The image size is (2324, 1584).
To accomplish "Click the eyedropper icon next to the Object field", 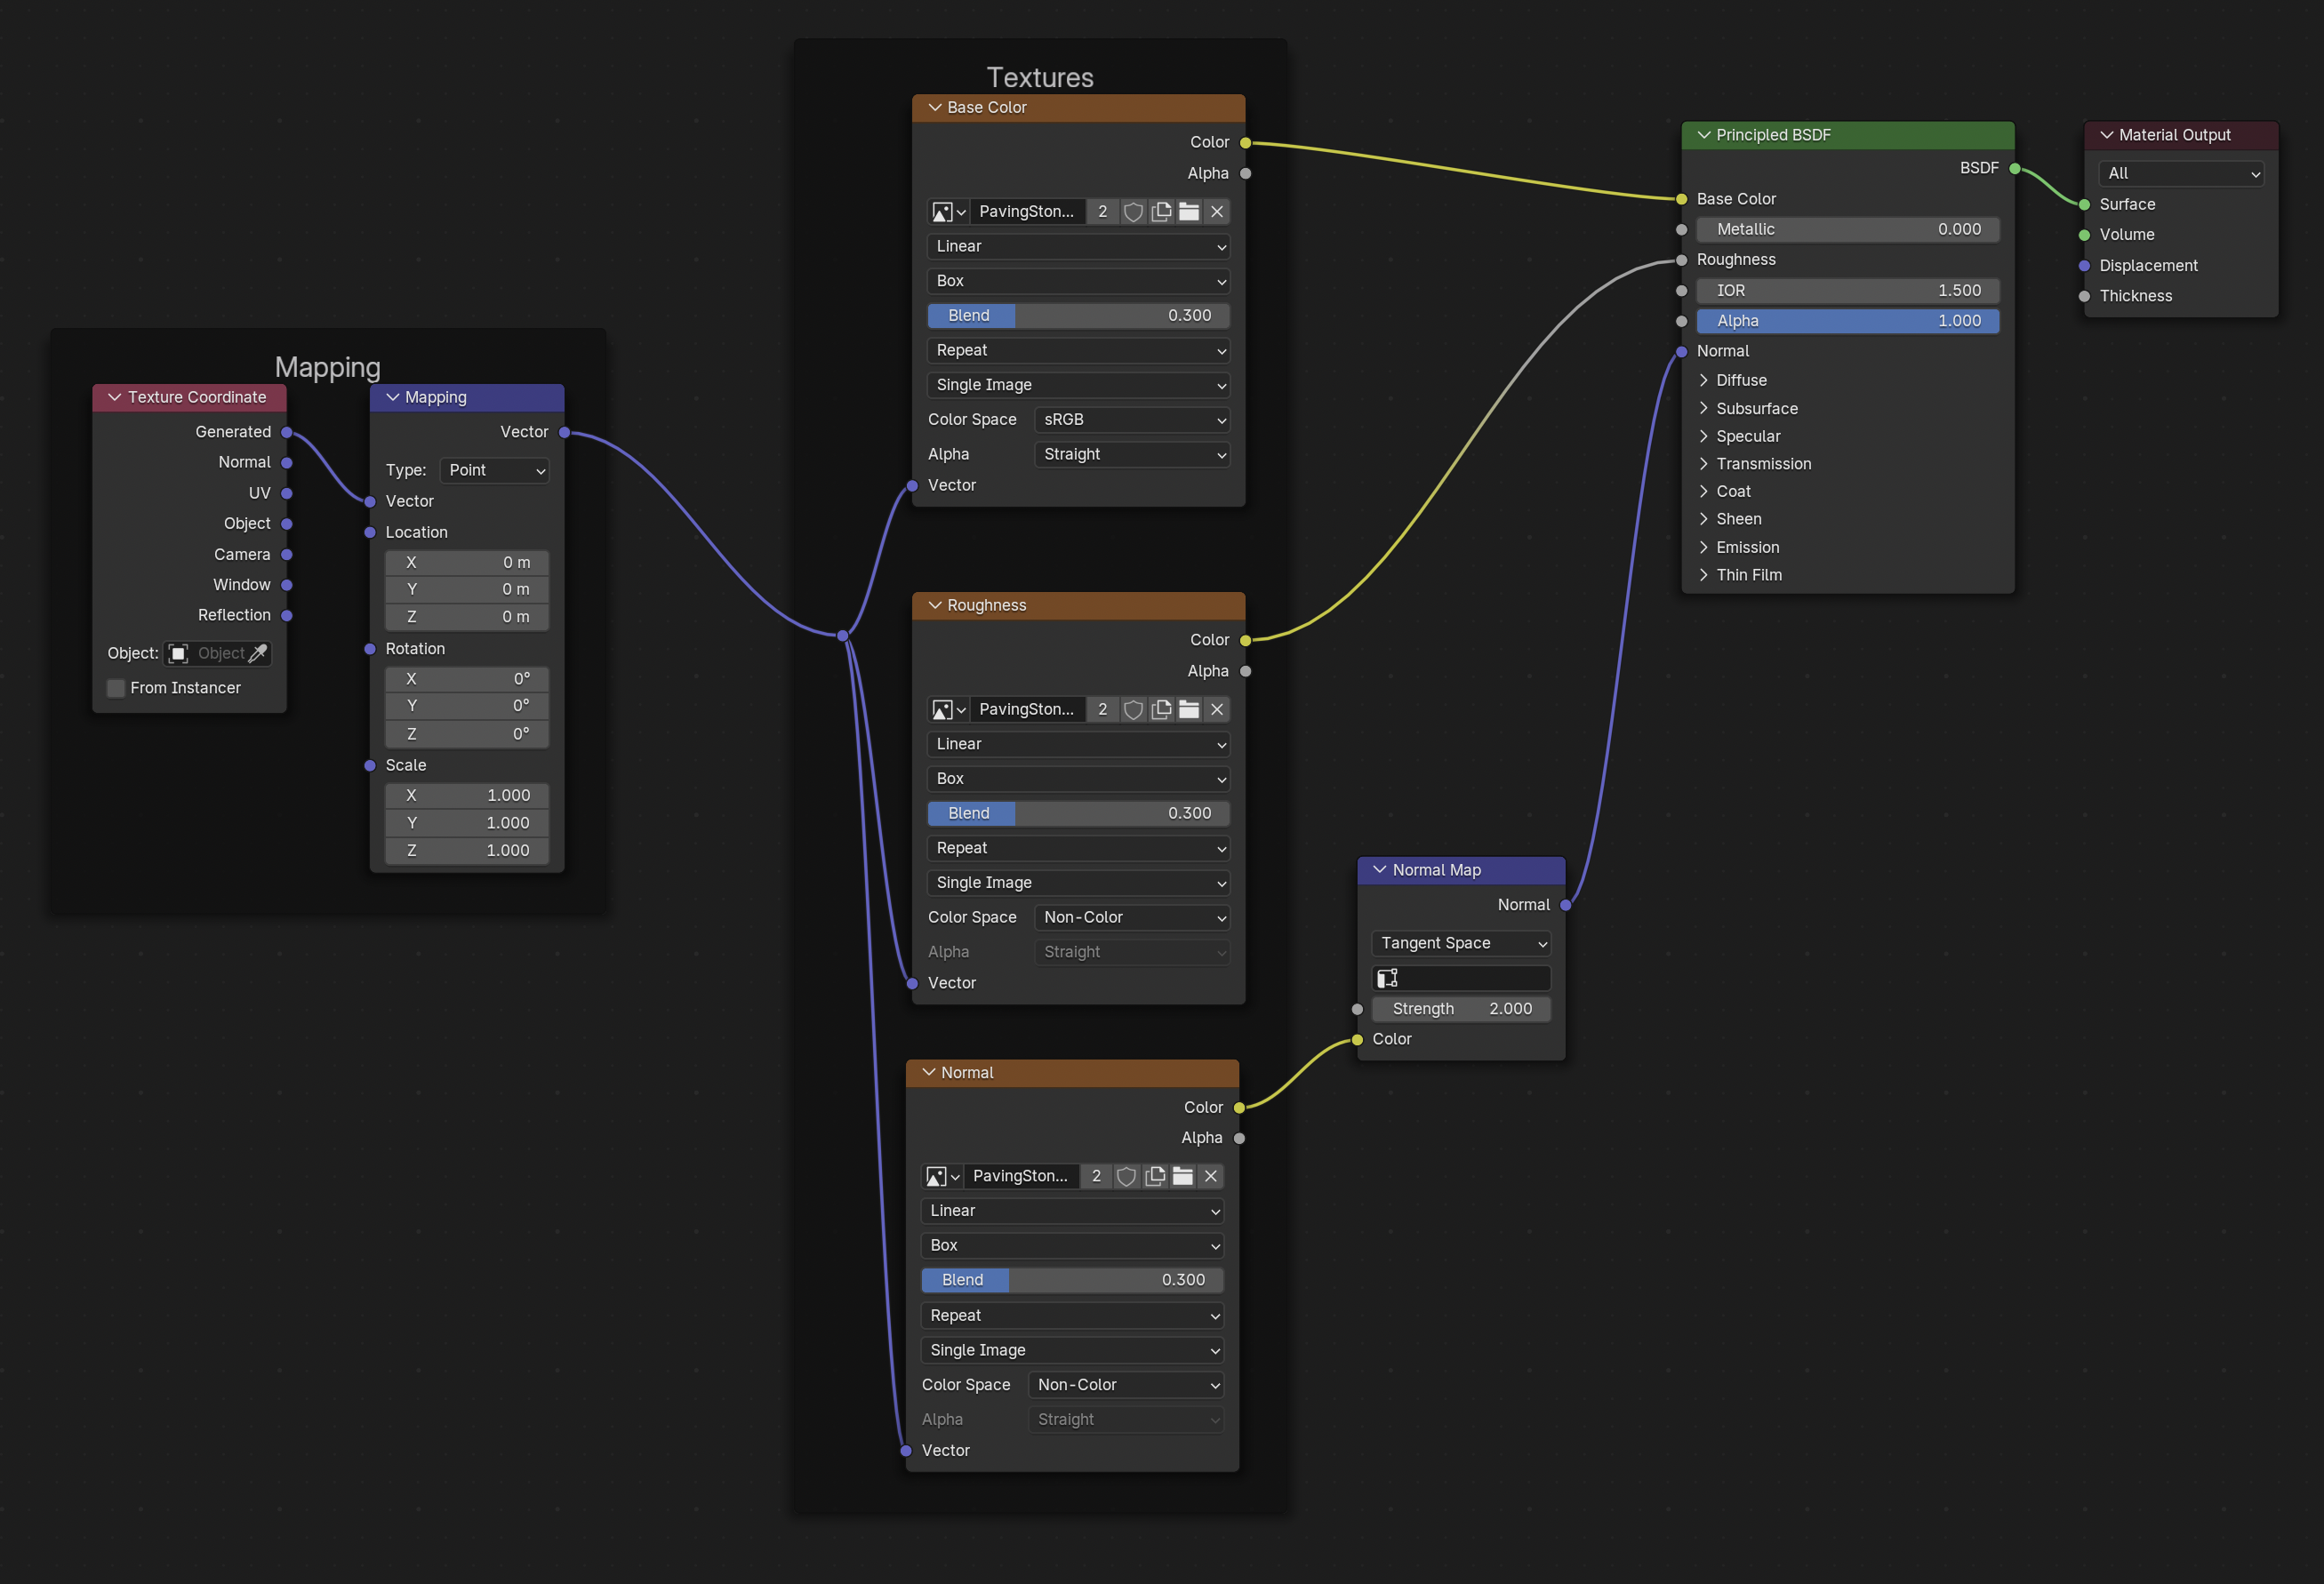I will tap(258, 654).
